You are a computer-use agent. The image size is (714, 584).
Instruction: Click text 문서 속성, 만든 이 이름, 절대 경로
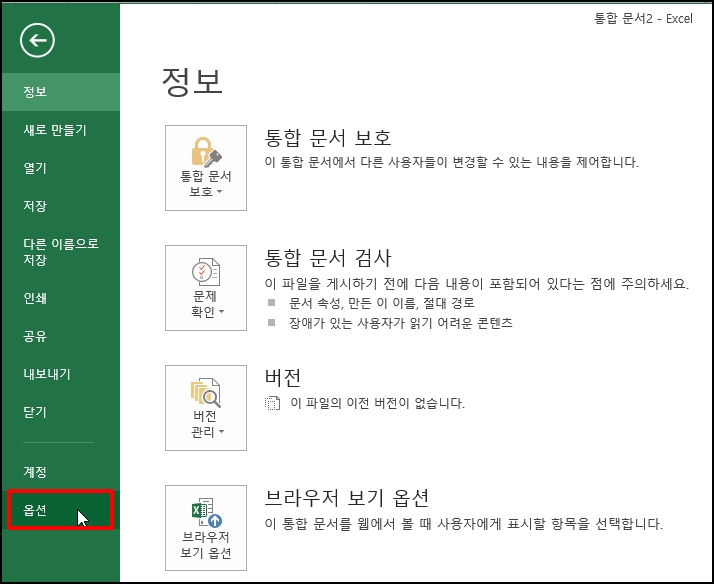tap(381, 303)
